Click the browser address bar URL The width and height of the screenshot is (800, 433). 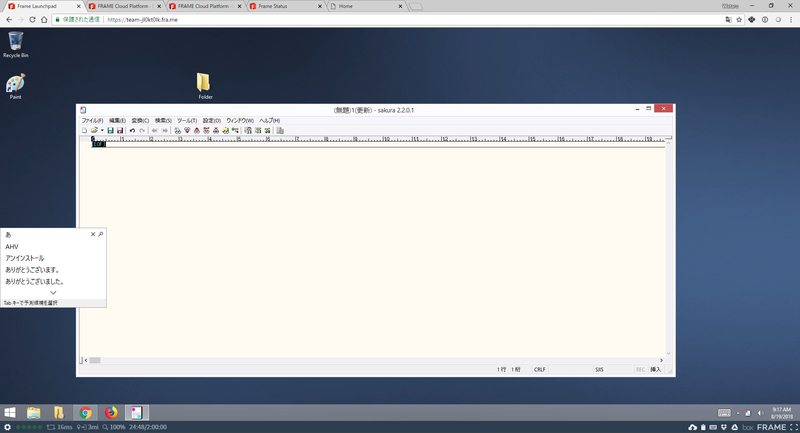point(142,19)
